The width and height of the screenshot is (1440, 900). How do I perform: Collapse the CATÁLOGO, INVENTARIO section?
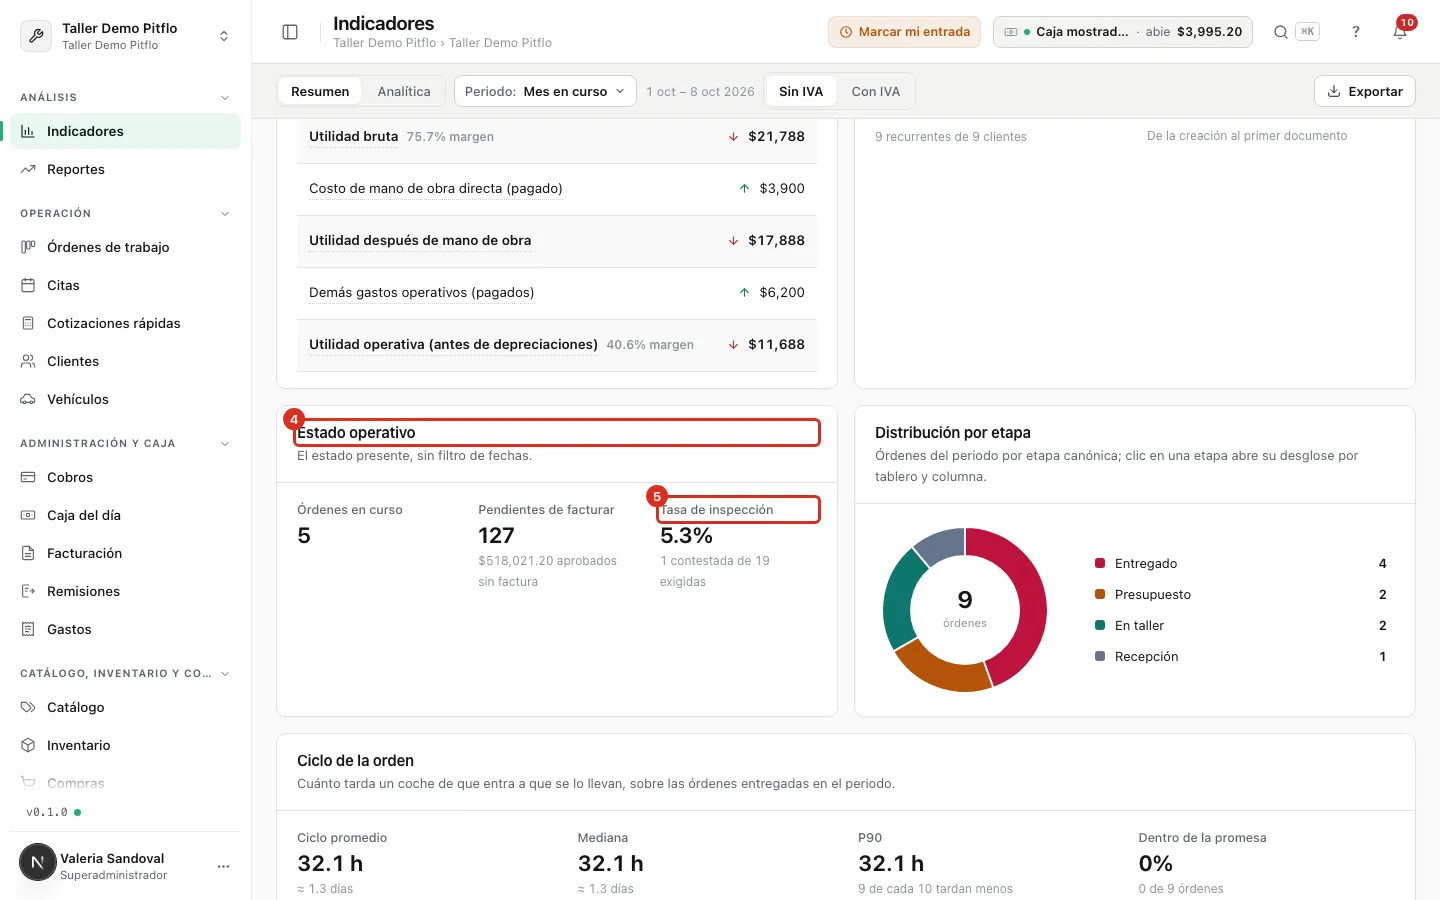225,673
